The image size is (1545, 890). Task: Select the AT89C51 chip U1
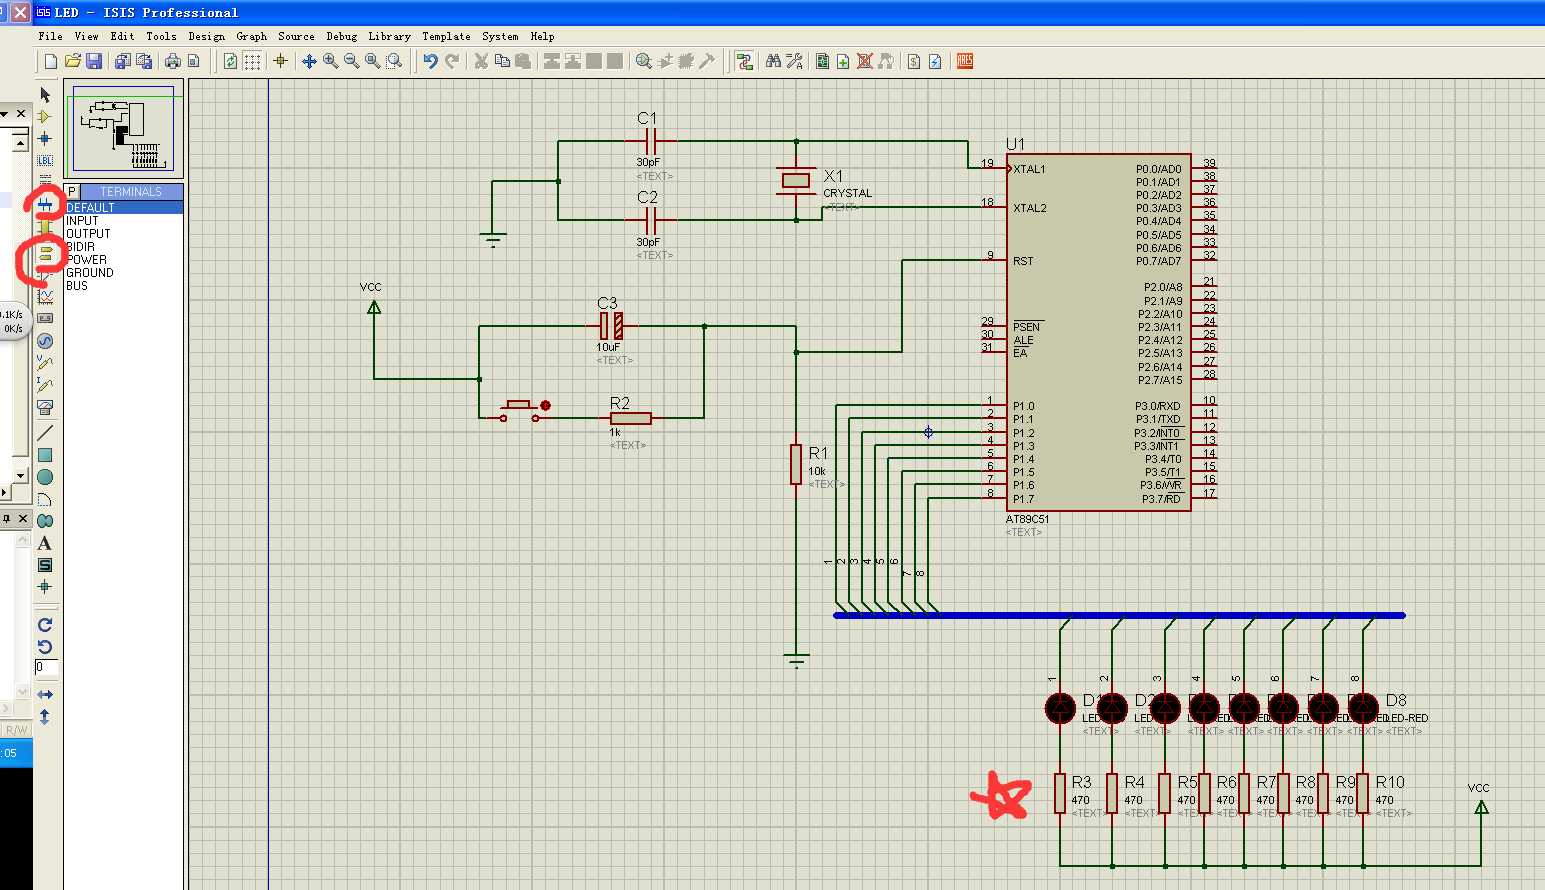1097,333
